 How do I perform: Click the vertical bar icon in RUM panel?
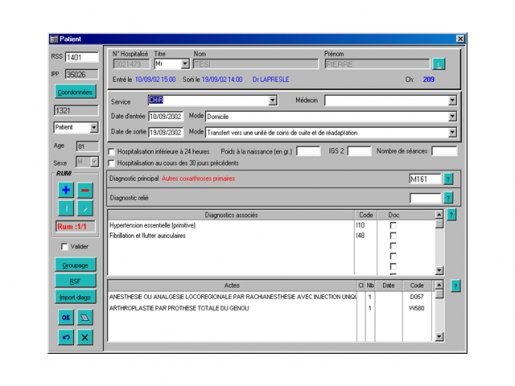coord(66,209)
